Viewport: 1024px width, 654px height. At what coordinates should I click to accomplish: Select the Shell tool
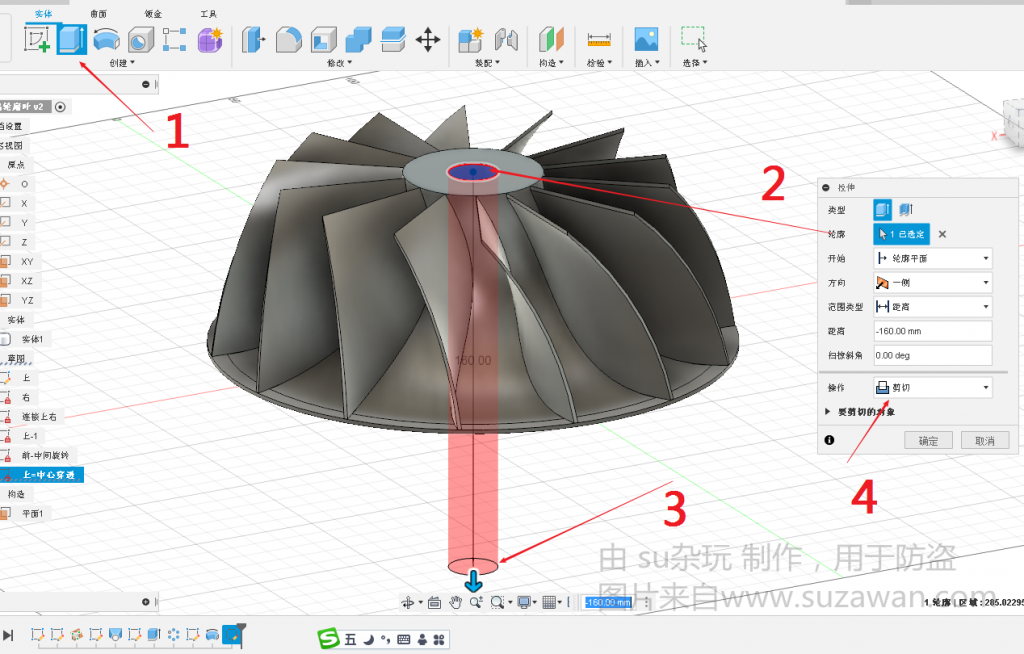click(x=323, y=40)
